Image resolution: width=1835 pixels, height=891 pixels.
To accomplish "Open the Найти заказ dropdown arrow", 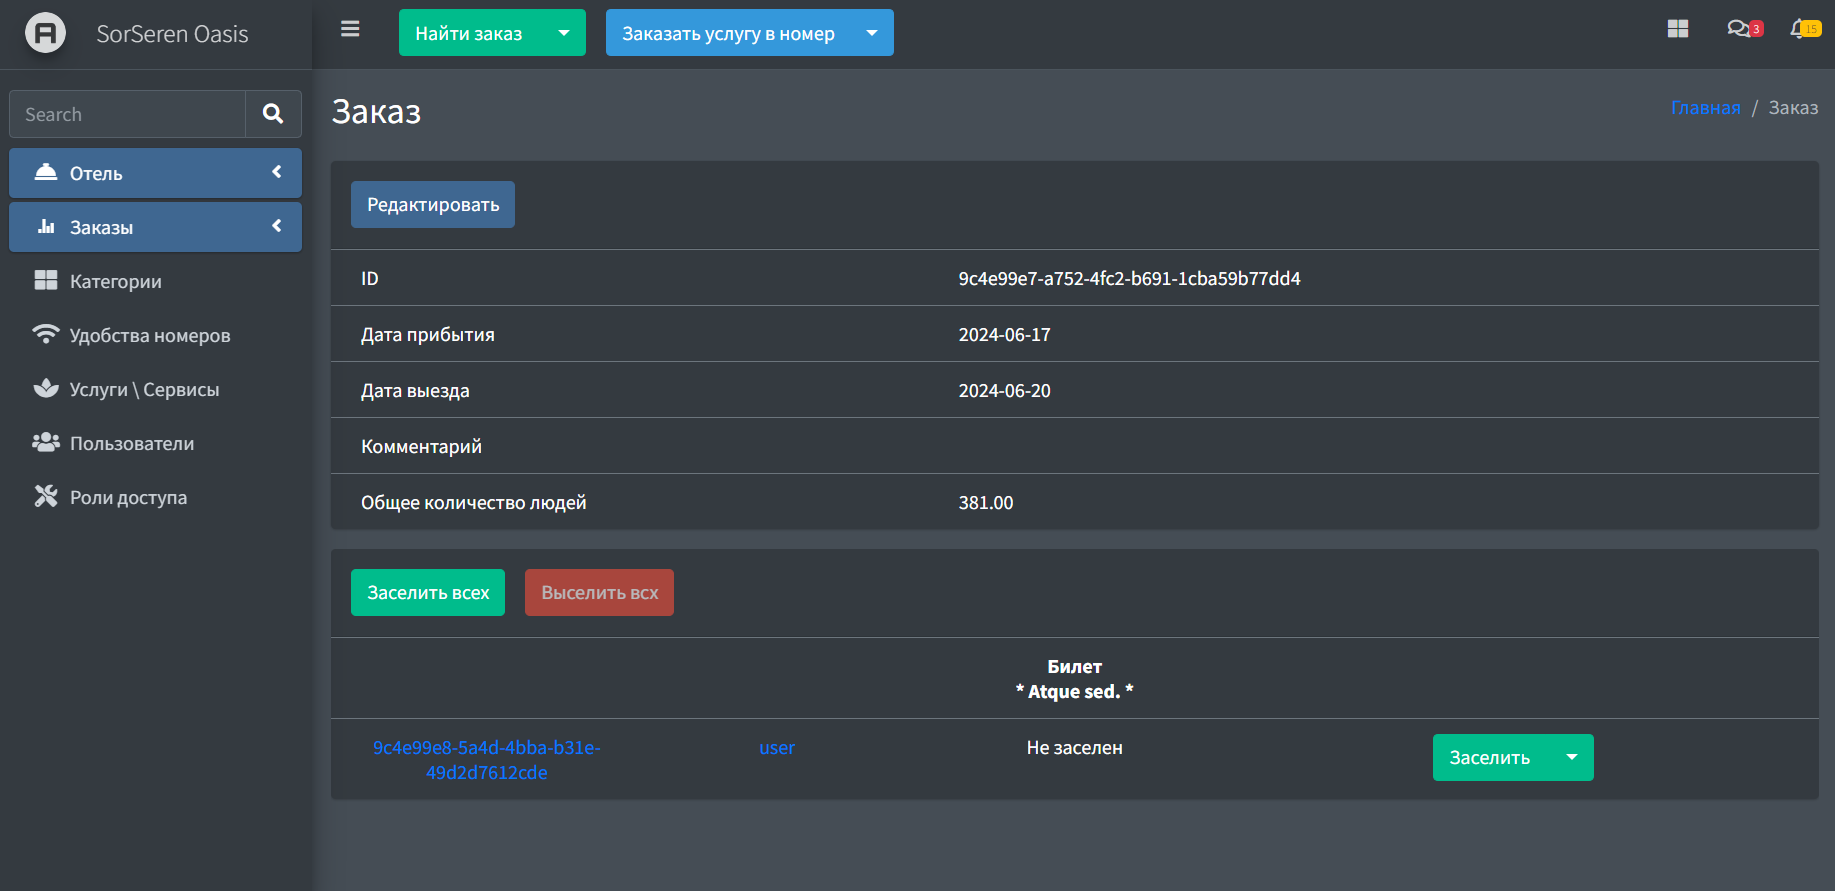I will click(564, 33).
